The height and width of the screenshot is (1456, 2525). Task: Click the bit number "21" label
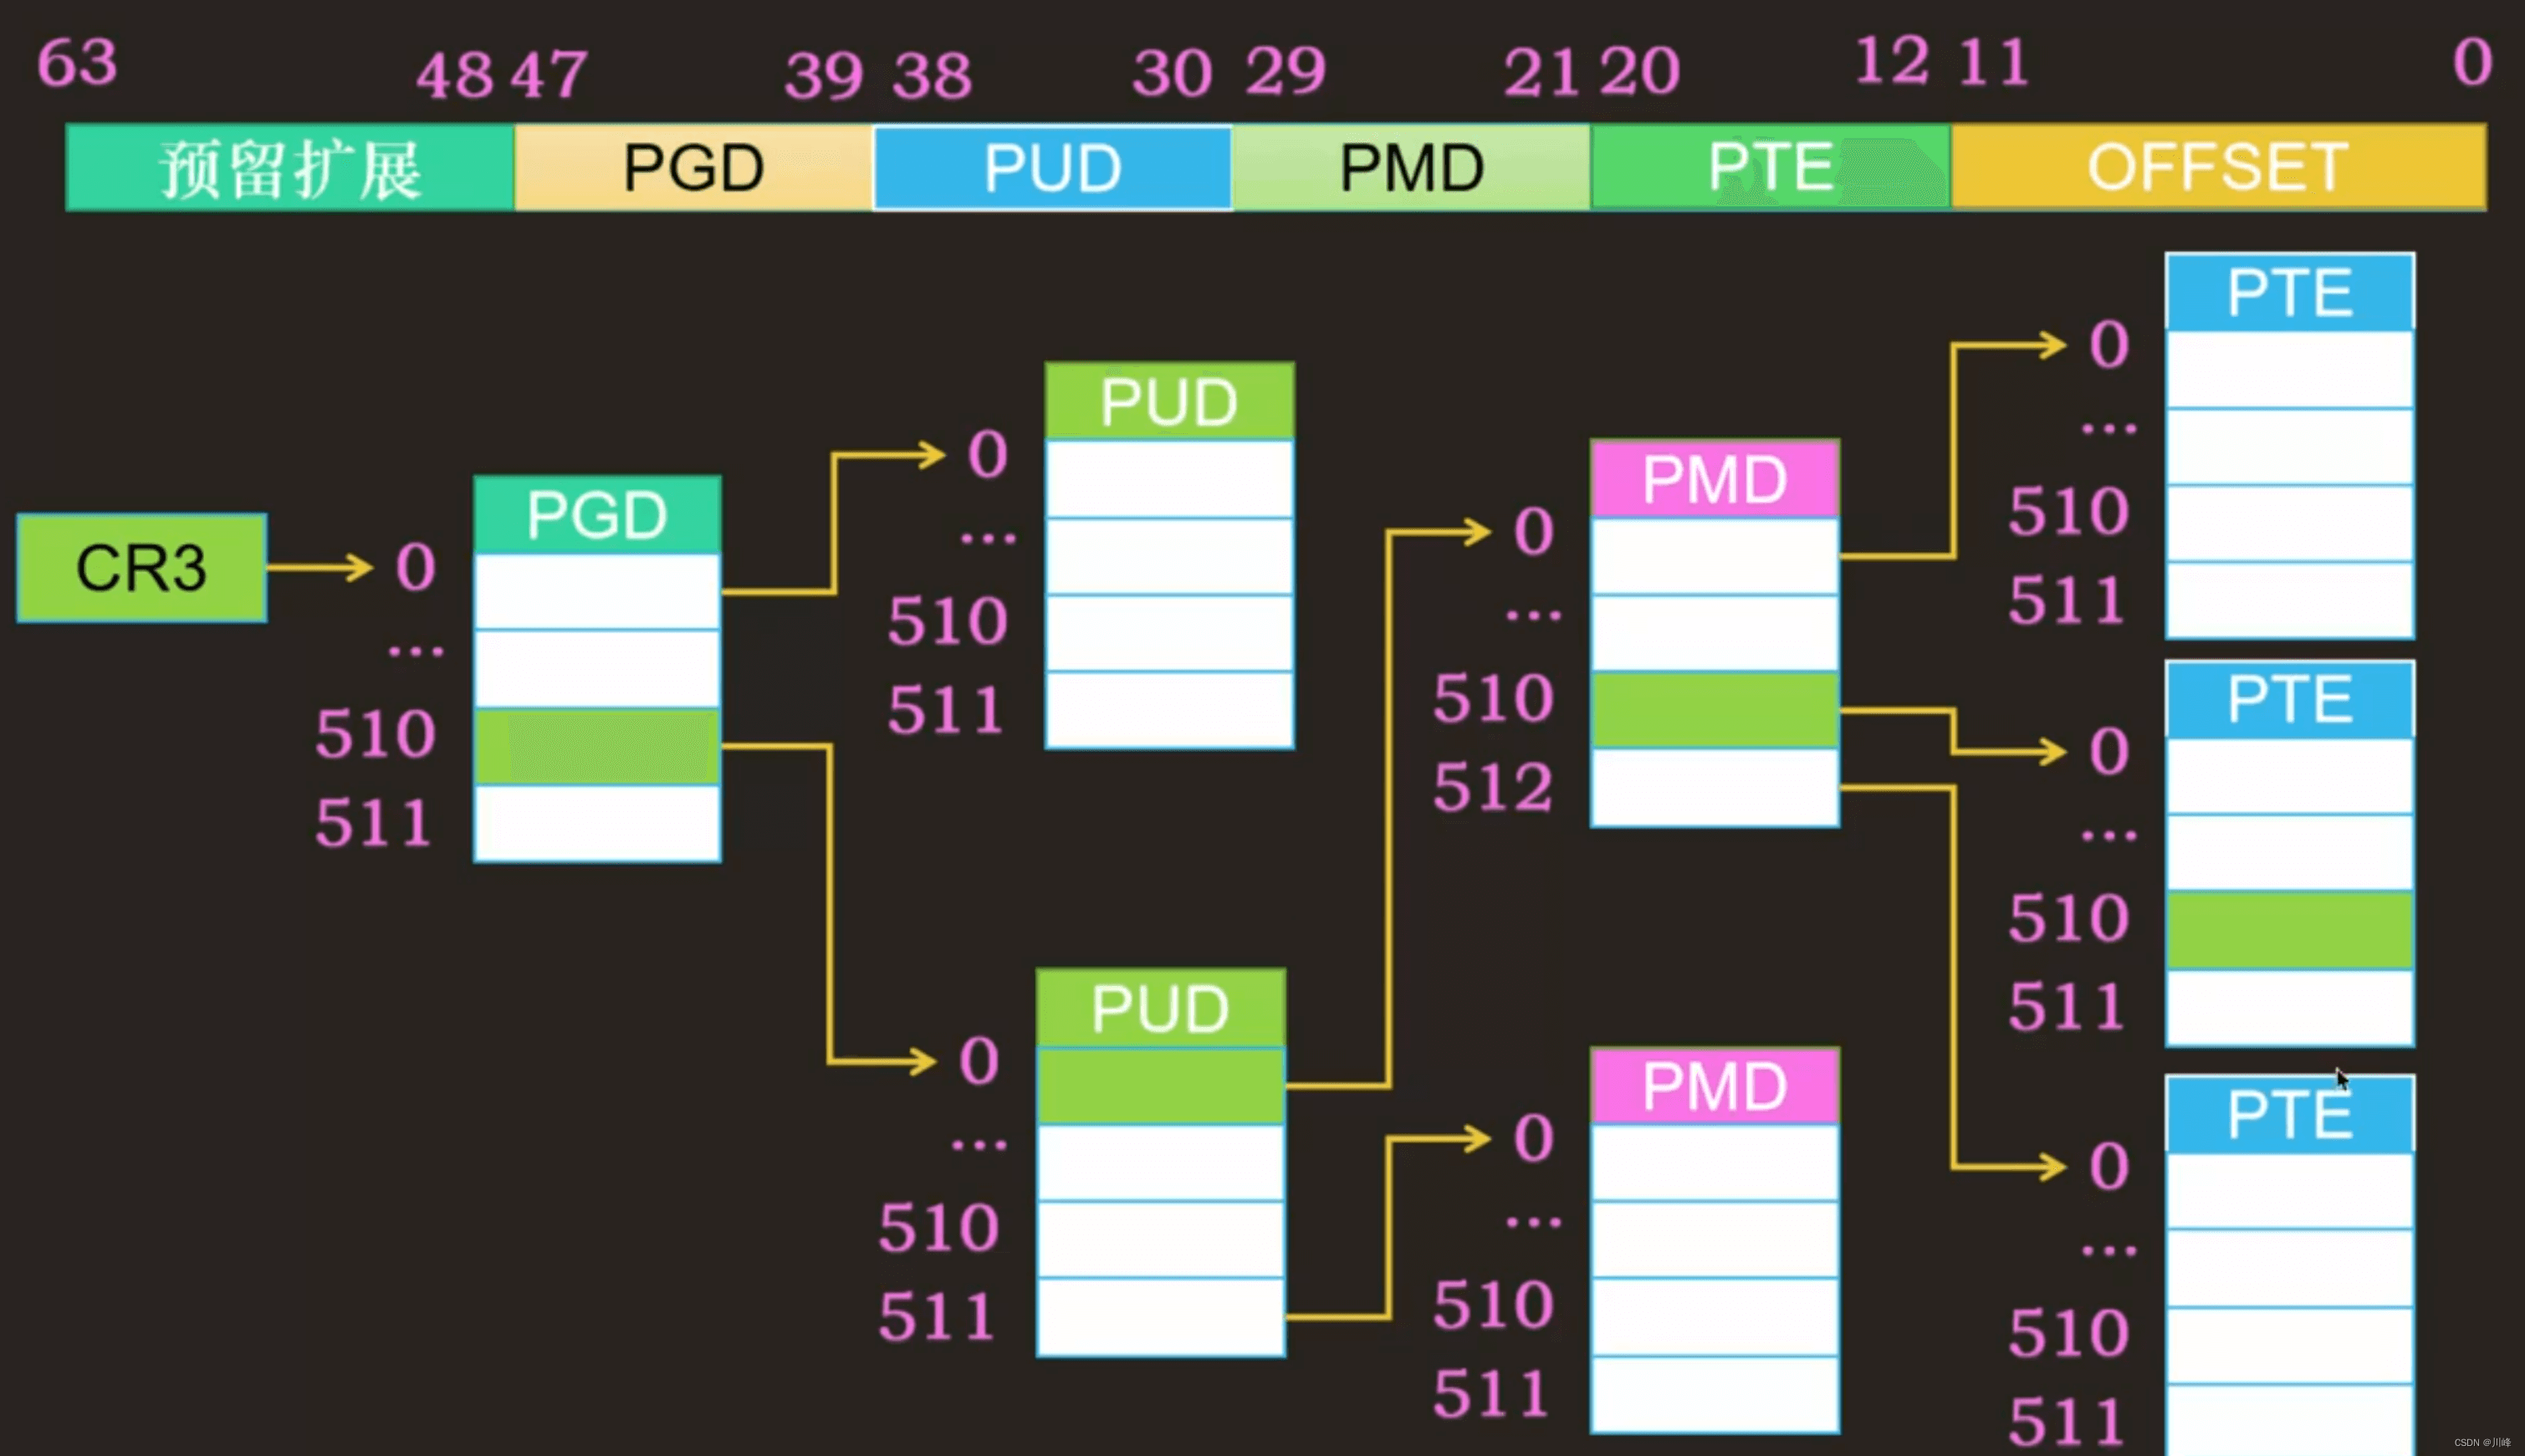pyautogui.click(x=1541, y=73)
